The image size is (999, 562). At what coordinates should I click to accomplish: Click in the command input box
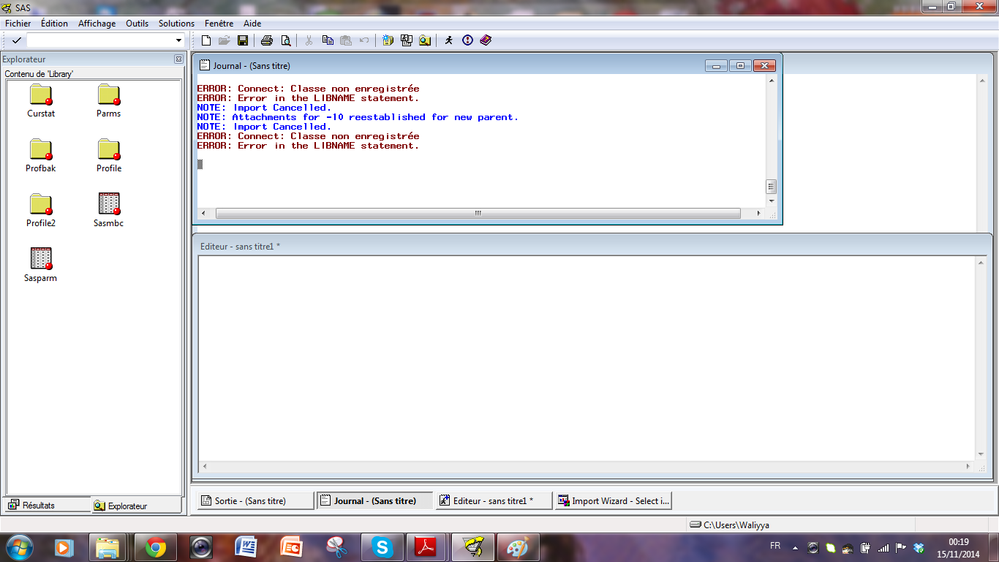(x=100, y=40)
